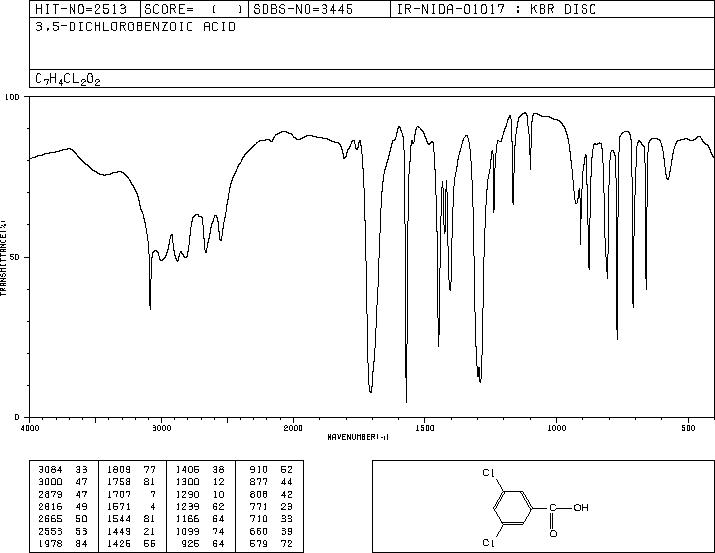Click the 0 label at transmittance axis bottom

click(x=17, y=417)
